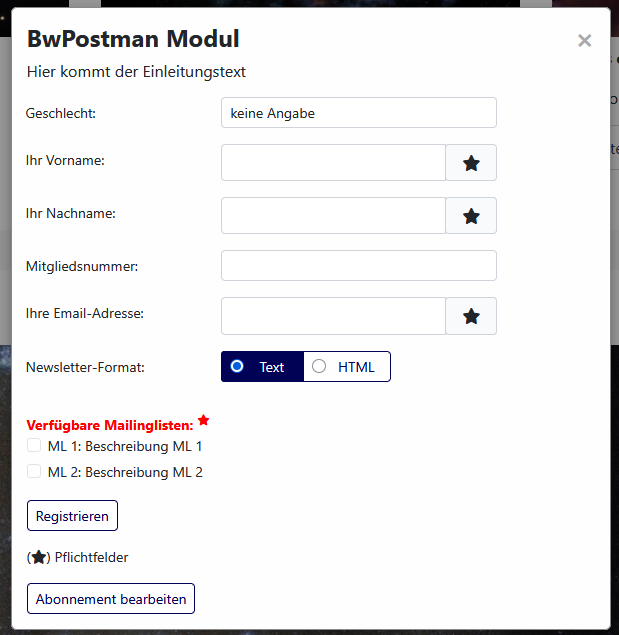Focus the Ihr Vorname input field
The image size is (619, 635).
click(333, 163)
